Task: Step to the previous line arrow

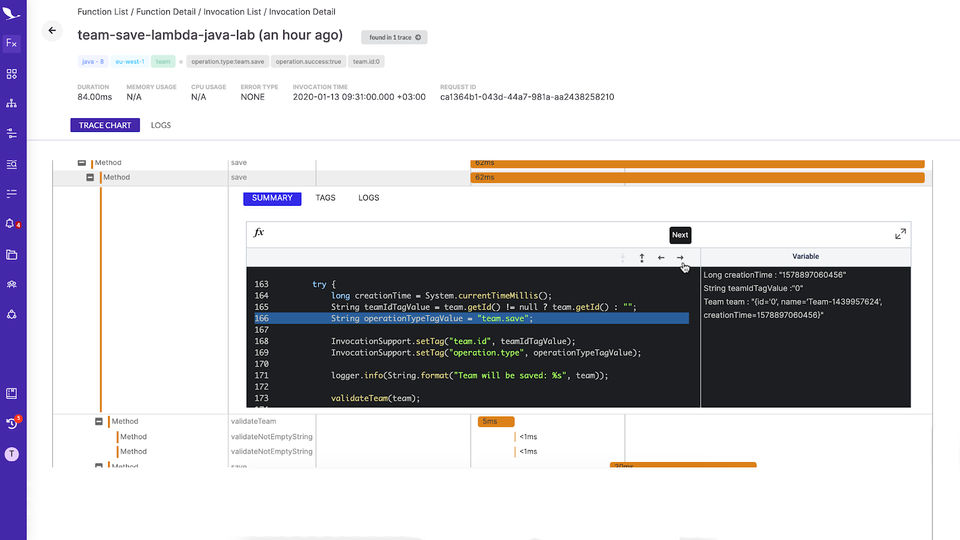Action: [661, 258]
